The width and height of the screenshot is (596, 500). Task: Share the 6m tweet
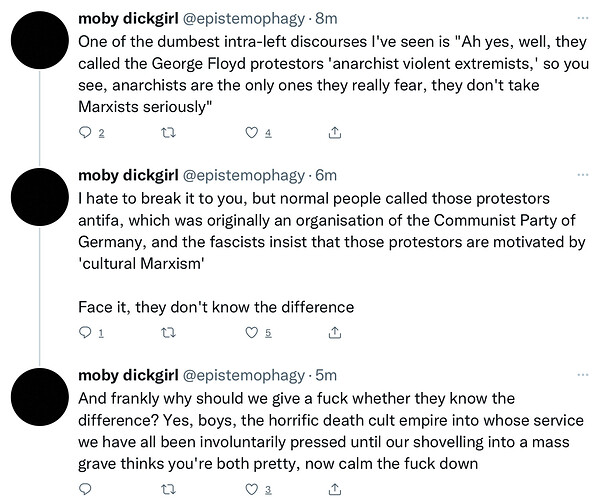[334, 333]
